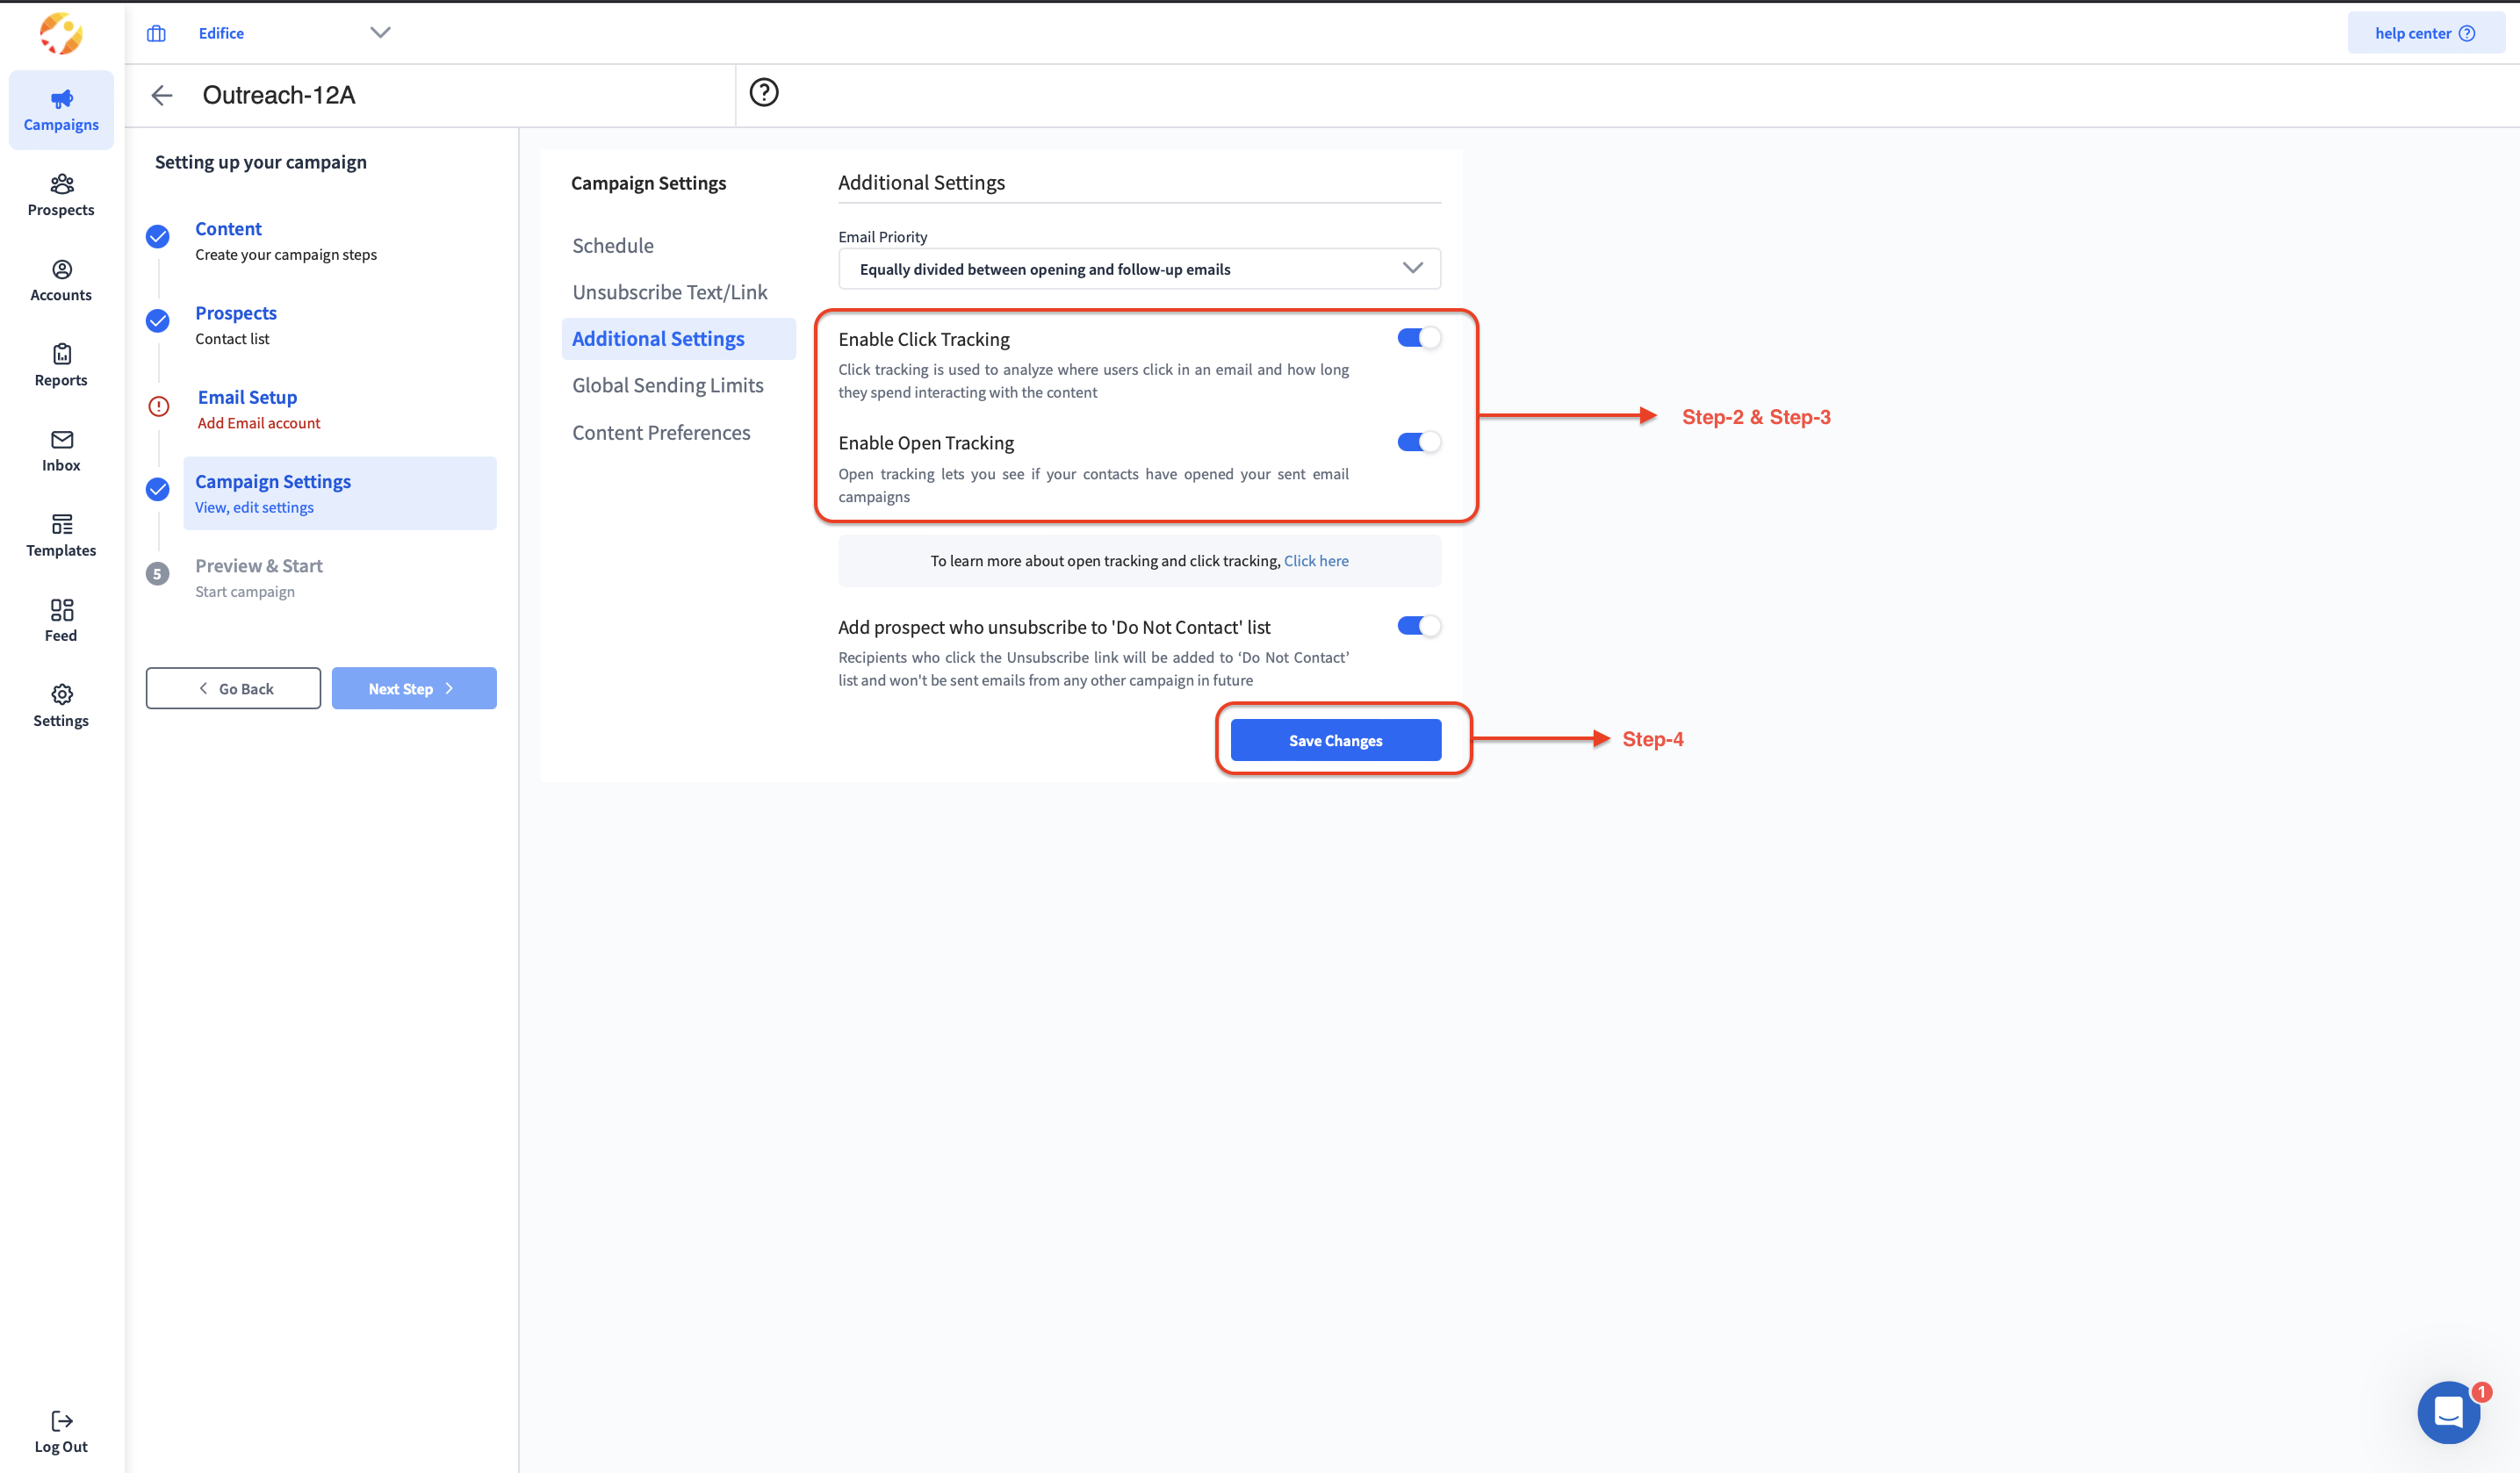Follow the 'Click here' tracking link
The width and height of the screenshot is (2520, 1473).
(1315, 561)
